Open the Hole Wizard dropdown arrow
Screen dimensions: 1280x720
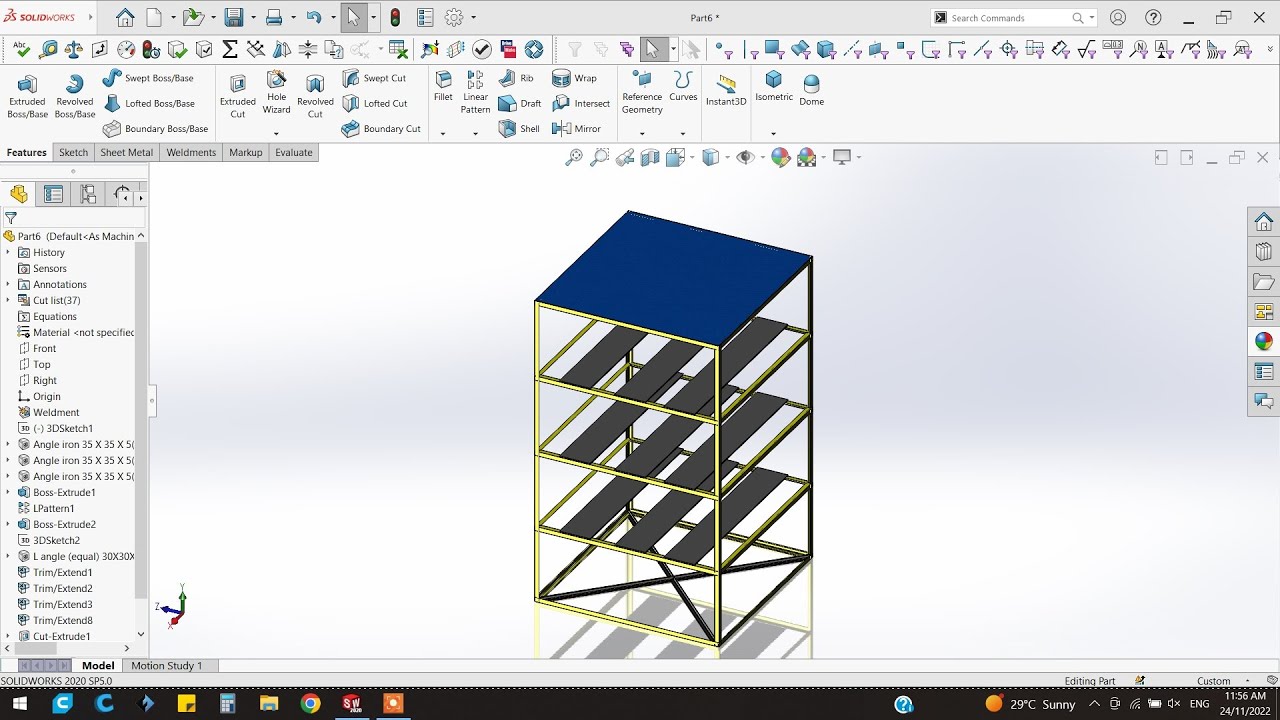pyautogui.click(x=277, y=133)
